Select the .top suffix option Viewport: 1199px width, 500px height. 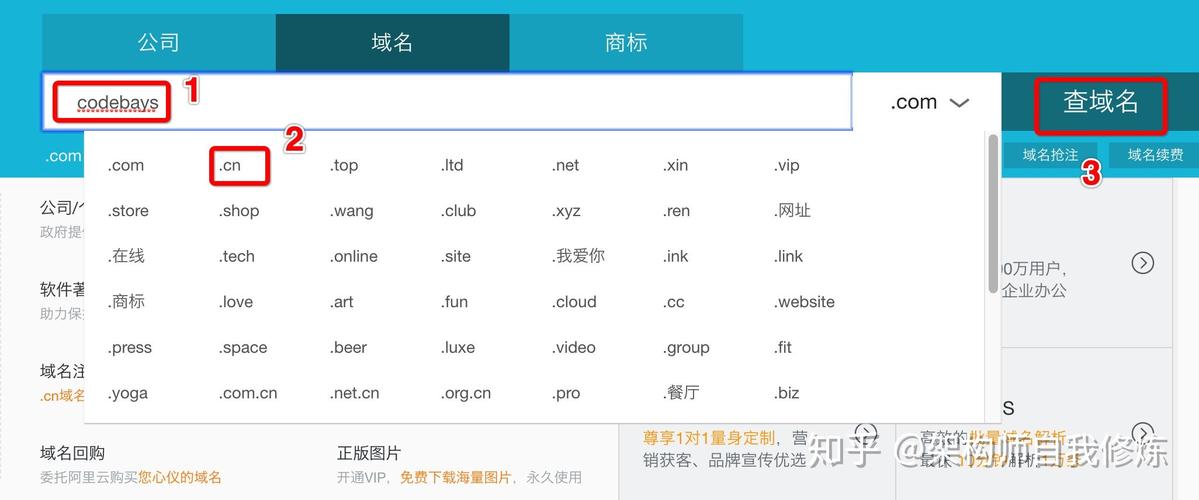point(343,165)
